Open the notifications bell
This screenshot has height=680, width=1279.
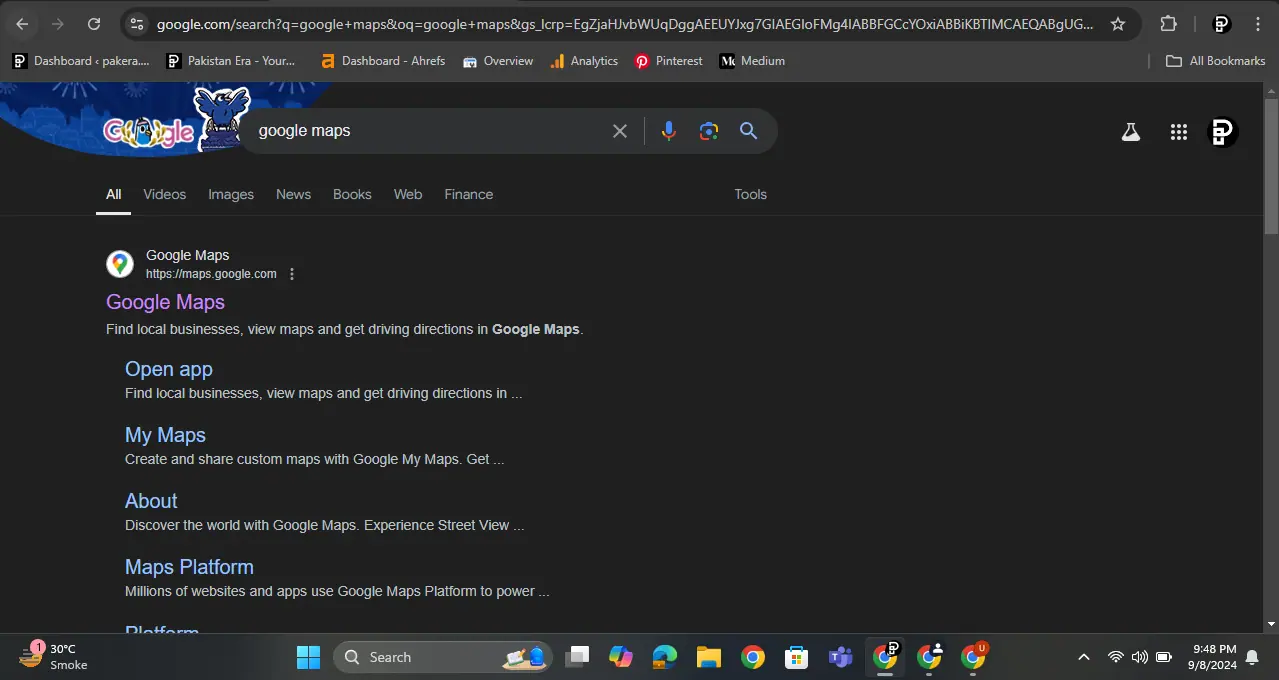point(1252,657)
